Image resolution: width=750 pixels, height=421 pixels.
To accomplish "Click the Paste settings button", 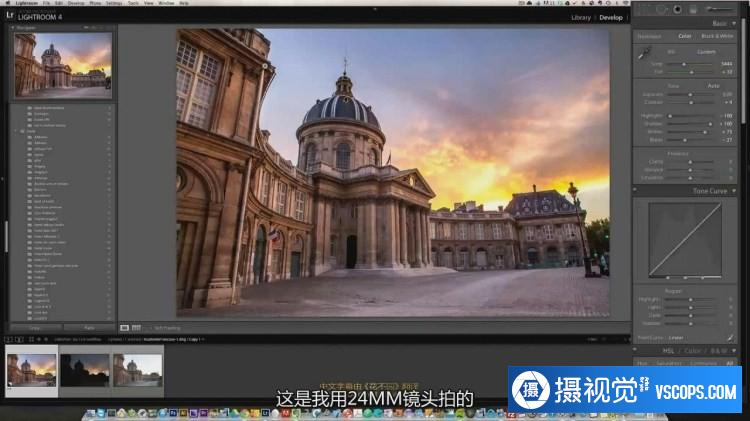I will point(89,328).
